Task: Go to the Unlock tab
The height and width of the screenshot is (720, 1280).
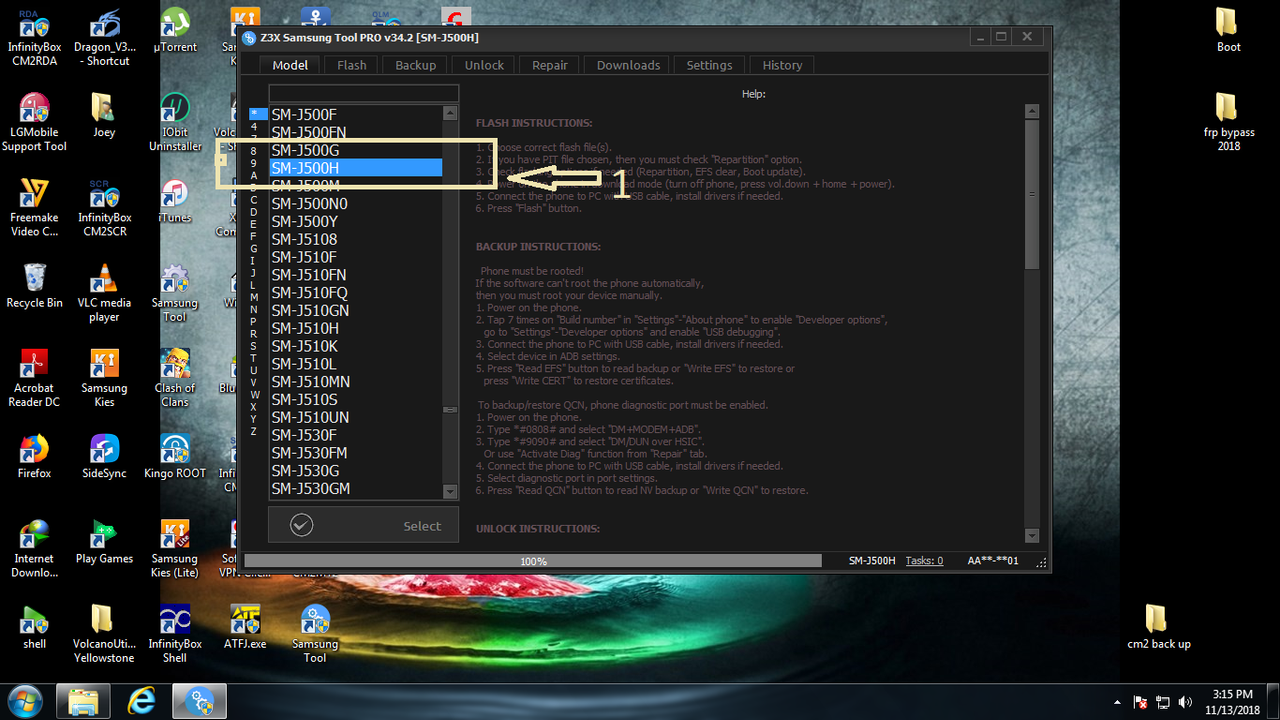Action: click(484, 65)
